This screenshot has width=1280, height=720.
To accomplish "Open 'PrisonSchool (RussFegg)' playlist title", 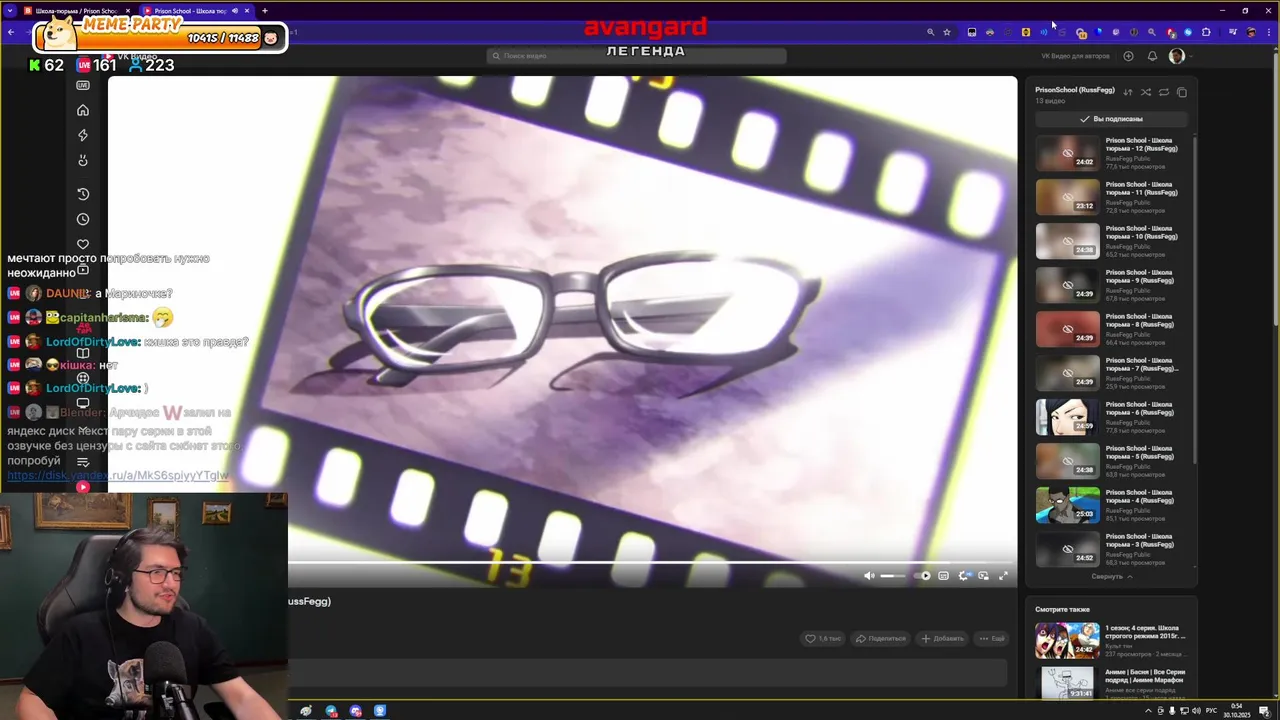I will pyautogui.click(x=1075, y=90).
